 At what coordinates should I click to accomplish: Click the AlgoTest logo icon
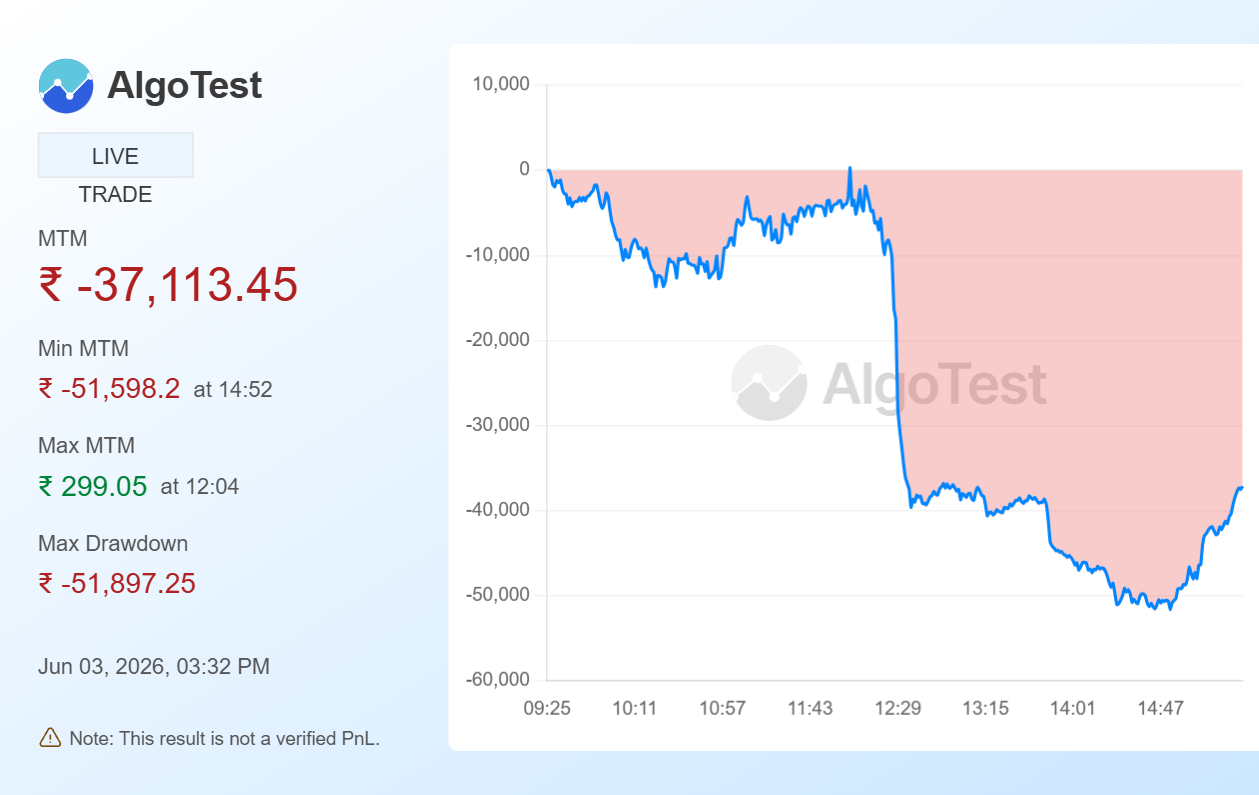(66, 86)
